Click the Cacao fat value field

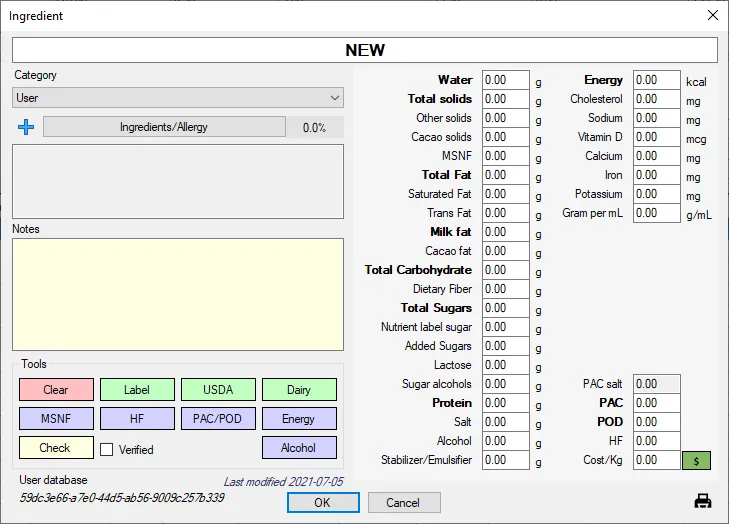505,251
